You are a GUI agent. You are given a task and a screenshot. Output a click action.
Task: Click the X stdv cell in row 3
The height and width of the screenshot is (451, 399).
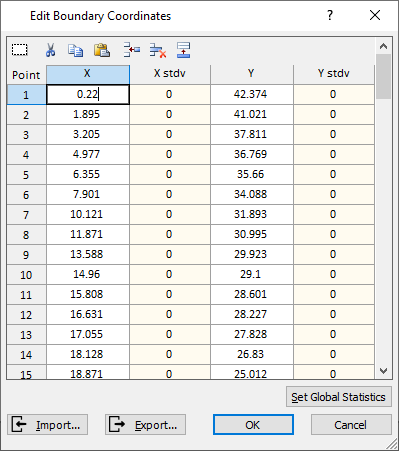[170, 134]
